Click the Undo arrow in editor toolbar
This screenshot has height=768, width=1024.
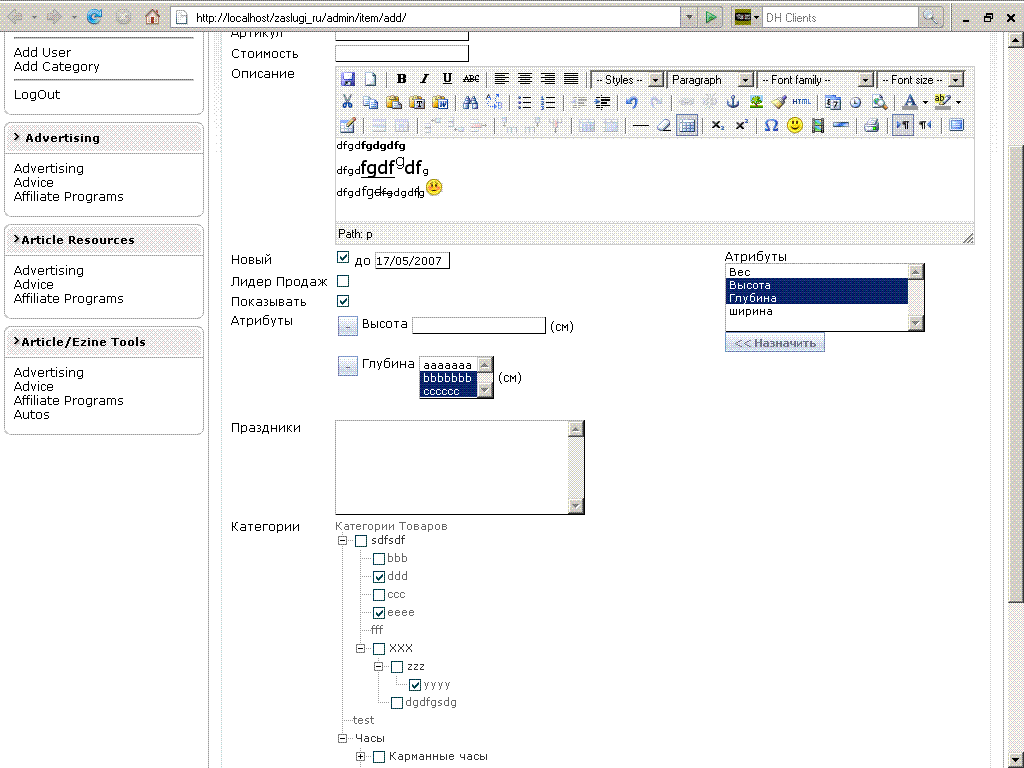[x=632, y=102]
